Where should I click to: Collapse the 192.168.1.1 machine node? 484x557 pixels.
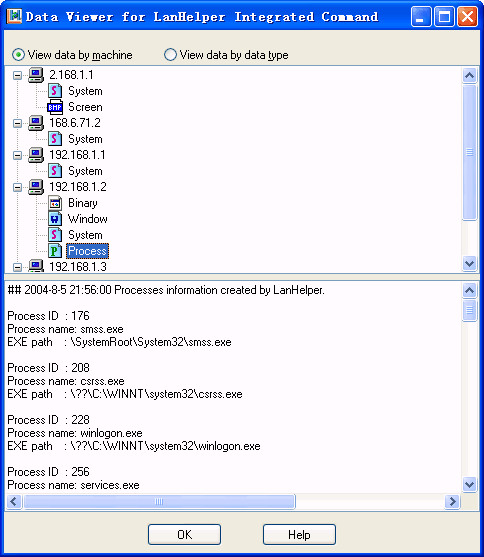pos(17,155)
